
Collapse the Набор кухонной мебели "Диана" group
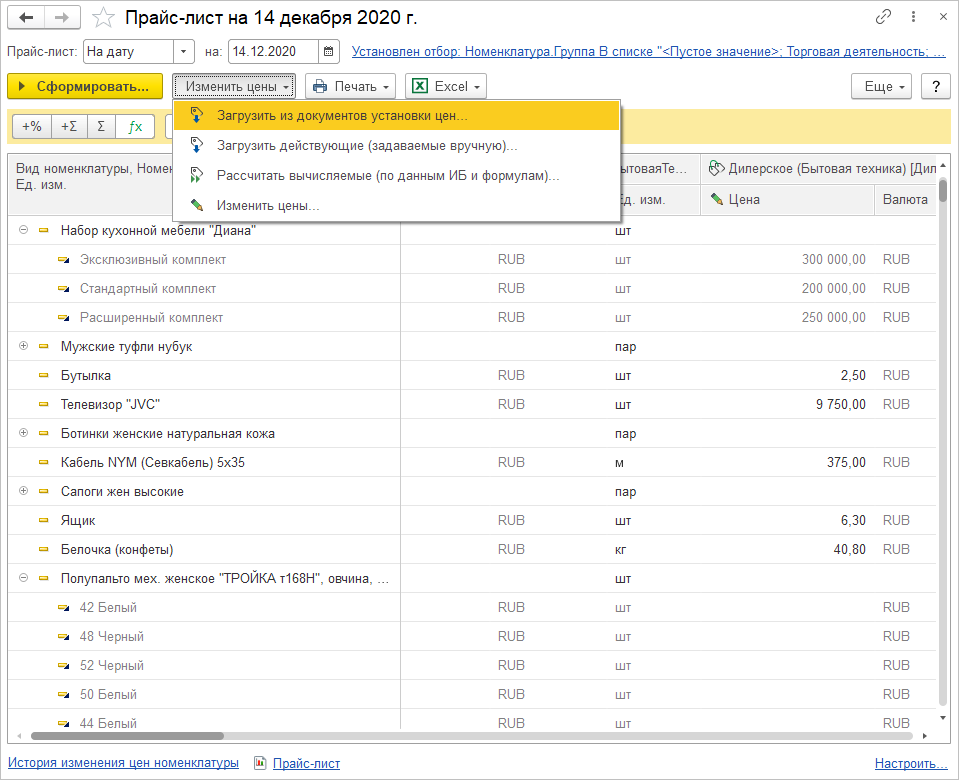(23, 230)
